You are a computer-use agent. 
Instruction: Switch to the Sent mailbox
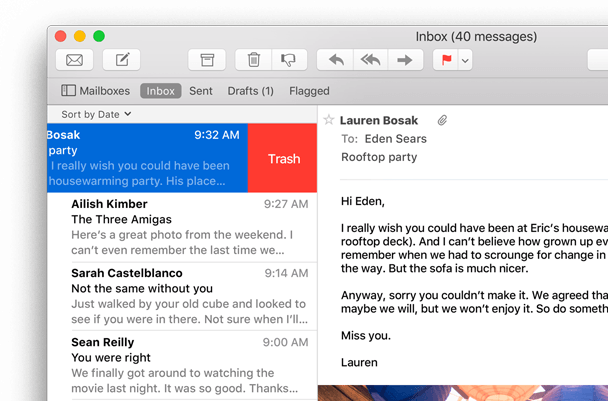click(x=201, y=91)
